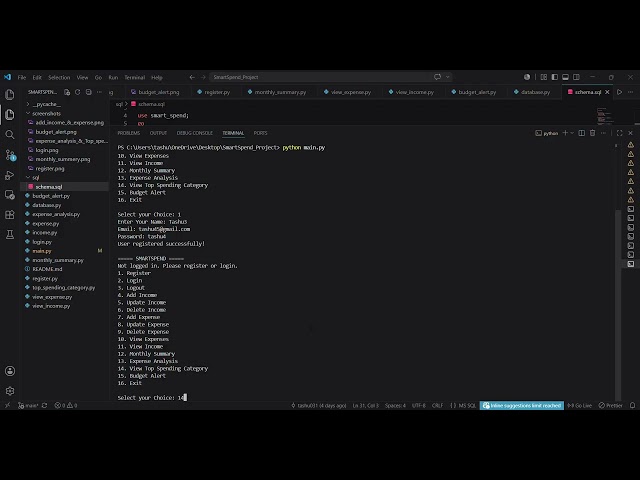Click Go Live in status bar

pyautogui.click(x=580, y=405)
